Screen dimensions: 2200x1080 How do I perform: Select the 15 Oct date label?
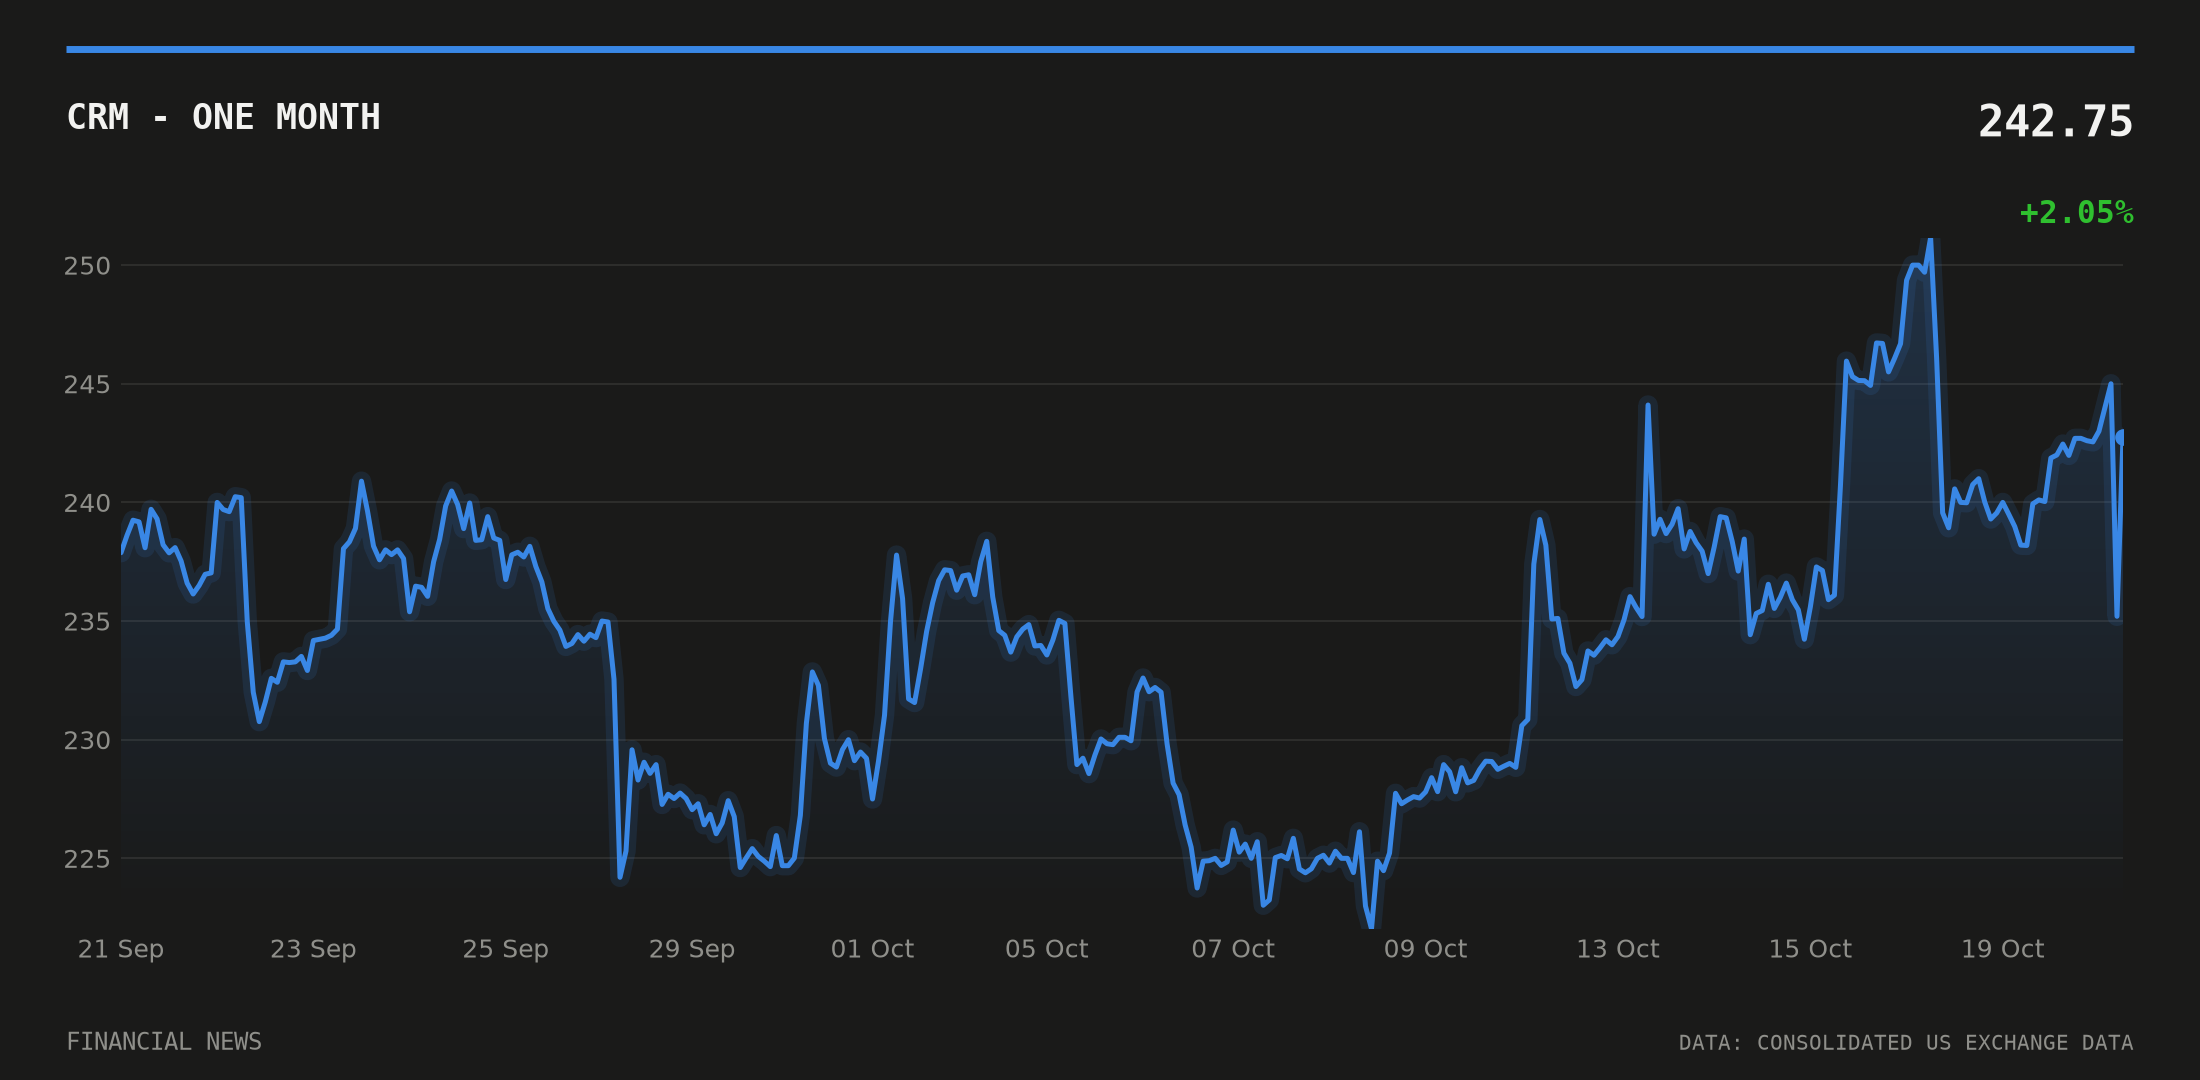[1810, 949]
